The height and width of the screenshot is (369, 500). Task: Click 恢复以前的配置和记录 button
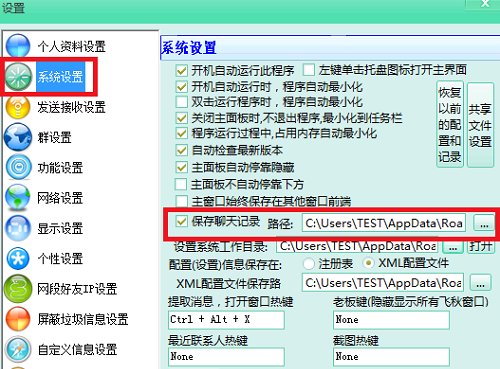(450, 125)
